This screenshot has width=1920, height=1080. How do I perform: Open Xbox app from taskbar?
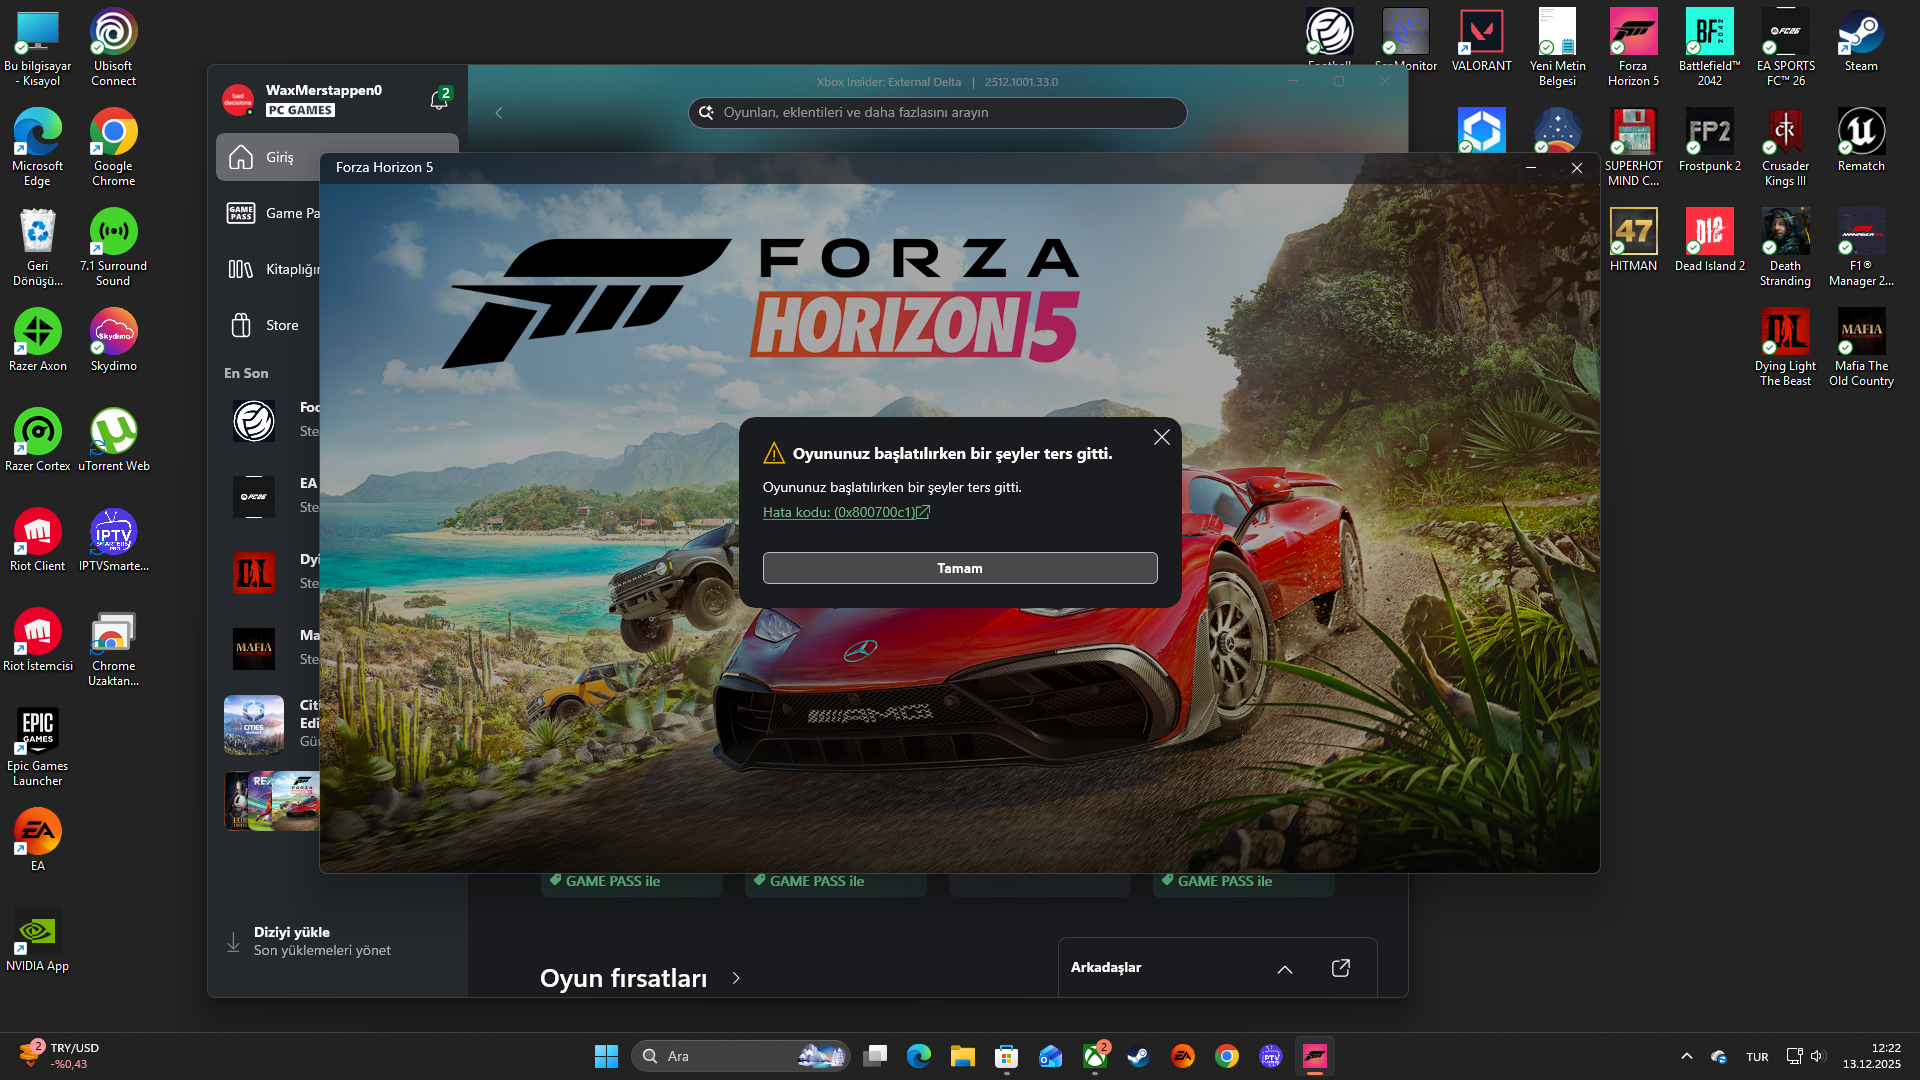(1095, 1056)
